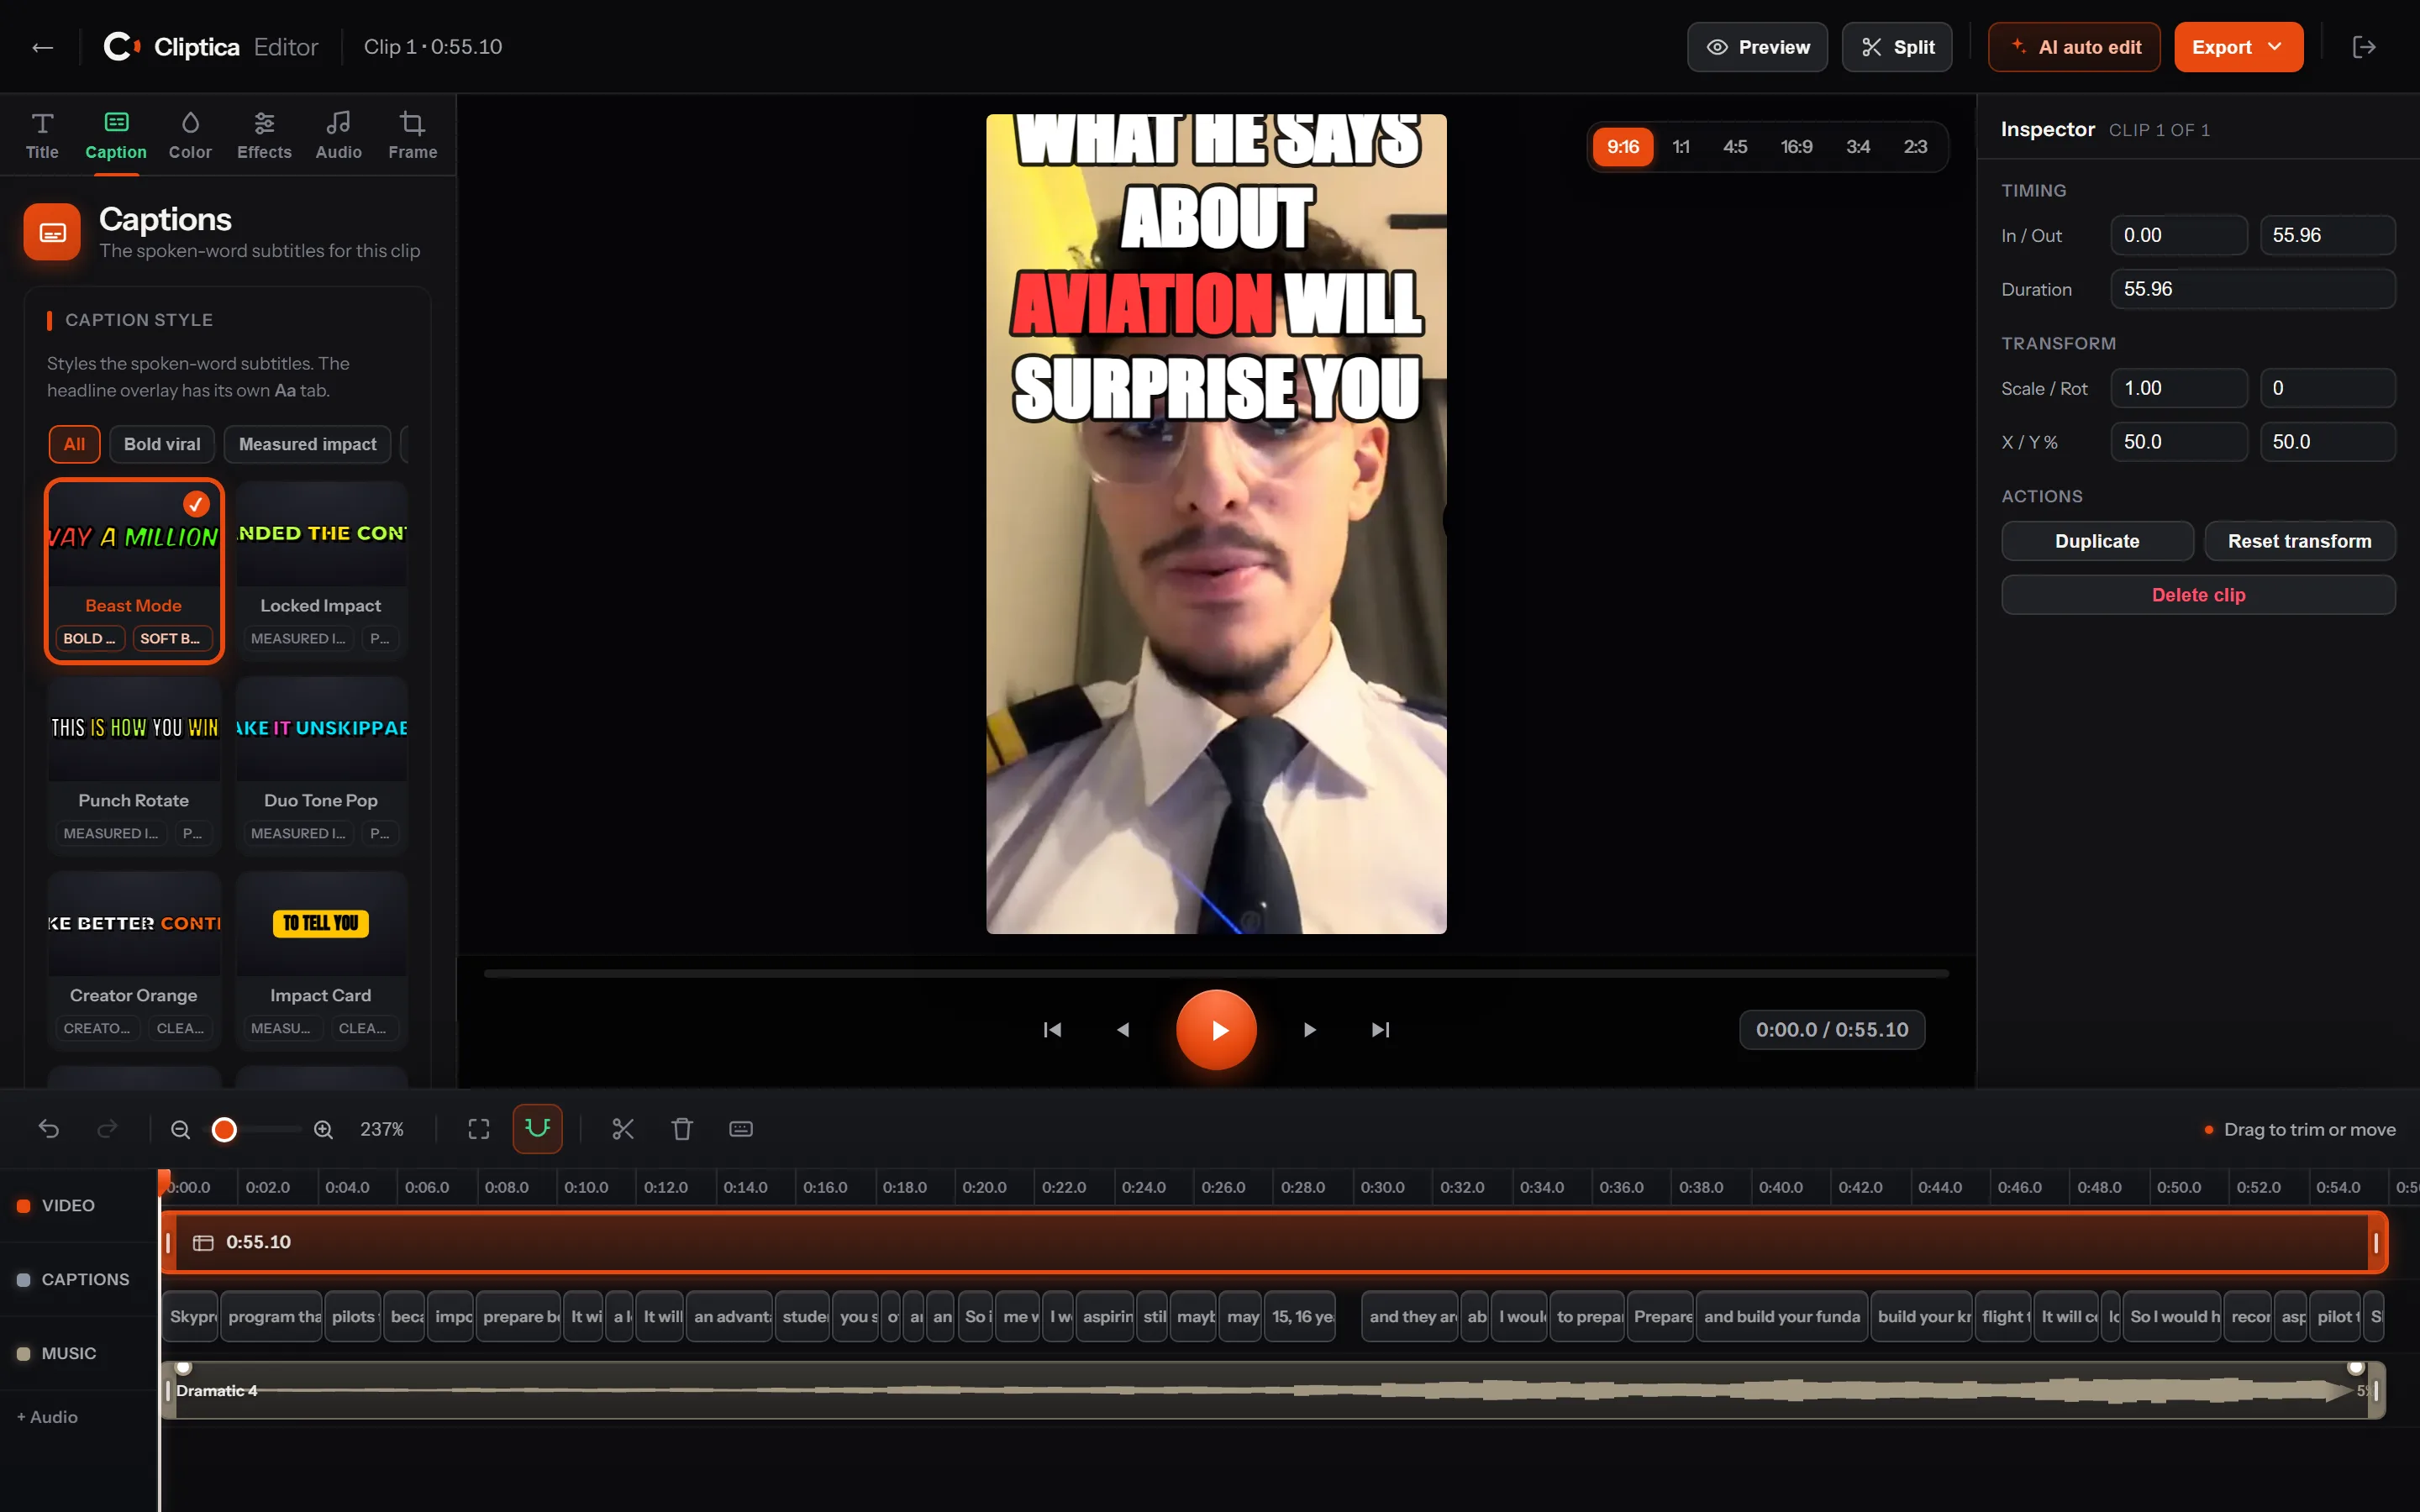
Task: Click the preview progress scrubber bar
Action: point(1216,973)
